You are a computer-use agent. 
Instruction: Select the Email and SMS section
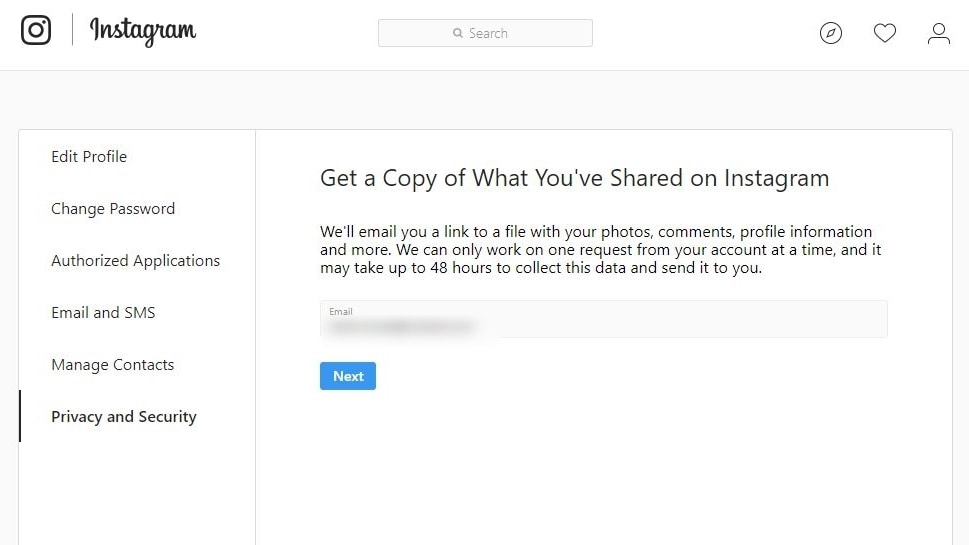(103, 312)
